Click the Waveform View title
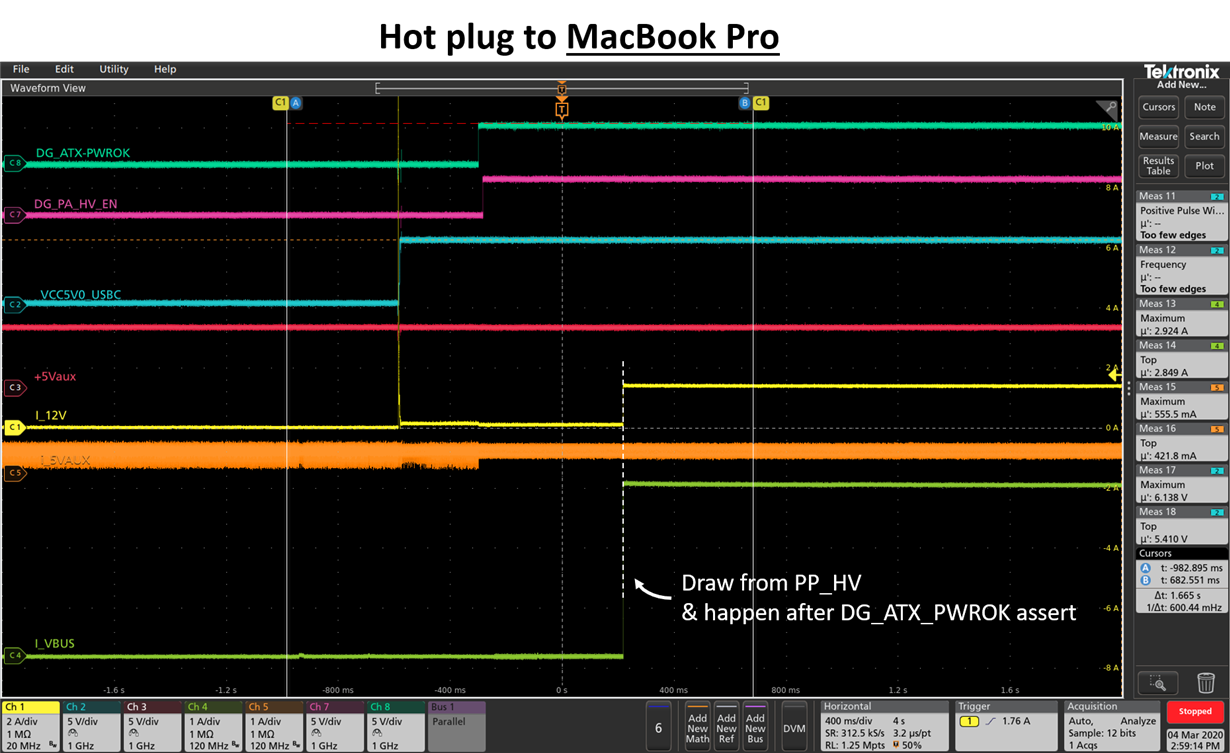This screenshot has height=753, width=1230. [48, 88]
